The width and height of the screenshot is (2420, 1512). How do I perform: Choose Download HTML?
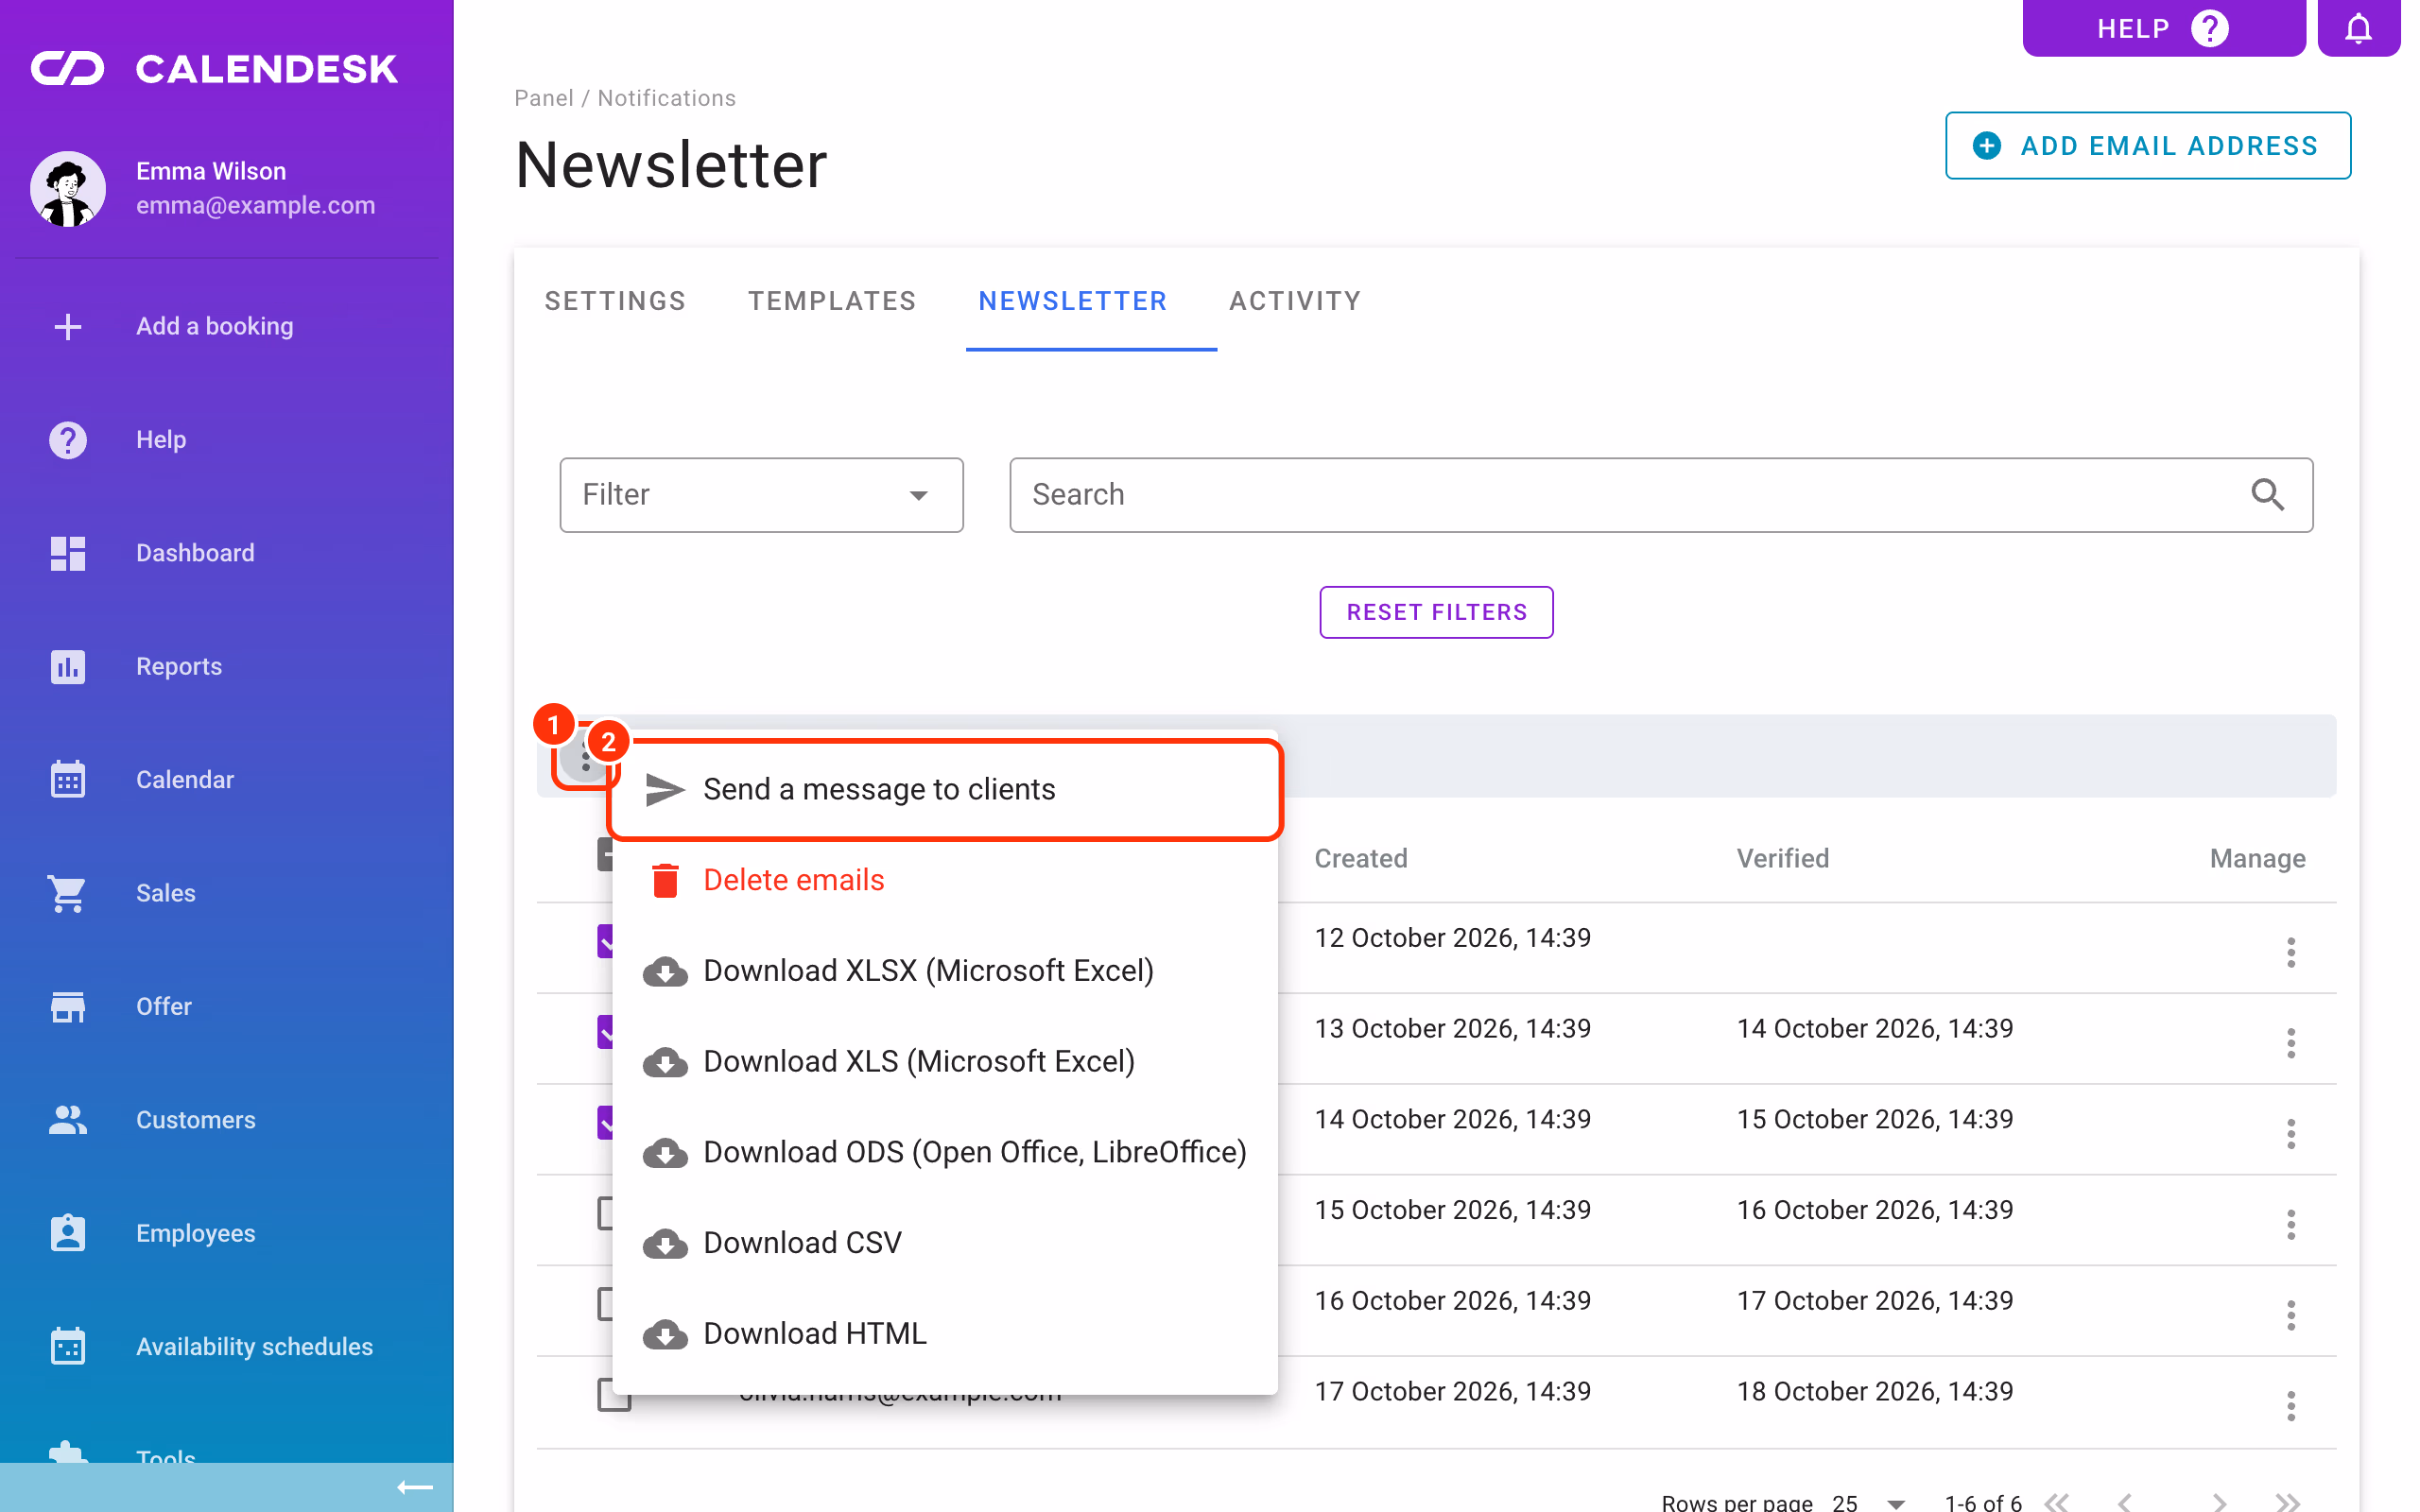click(944, 1334)
